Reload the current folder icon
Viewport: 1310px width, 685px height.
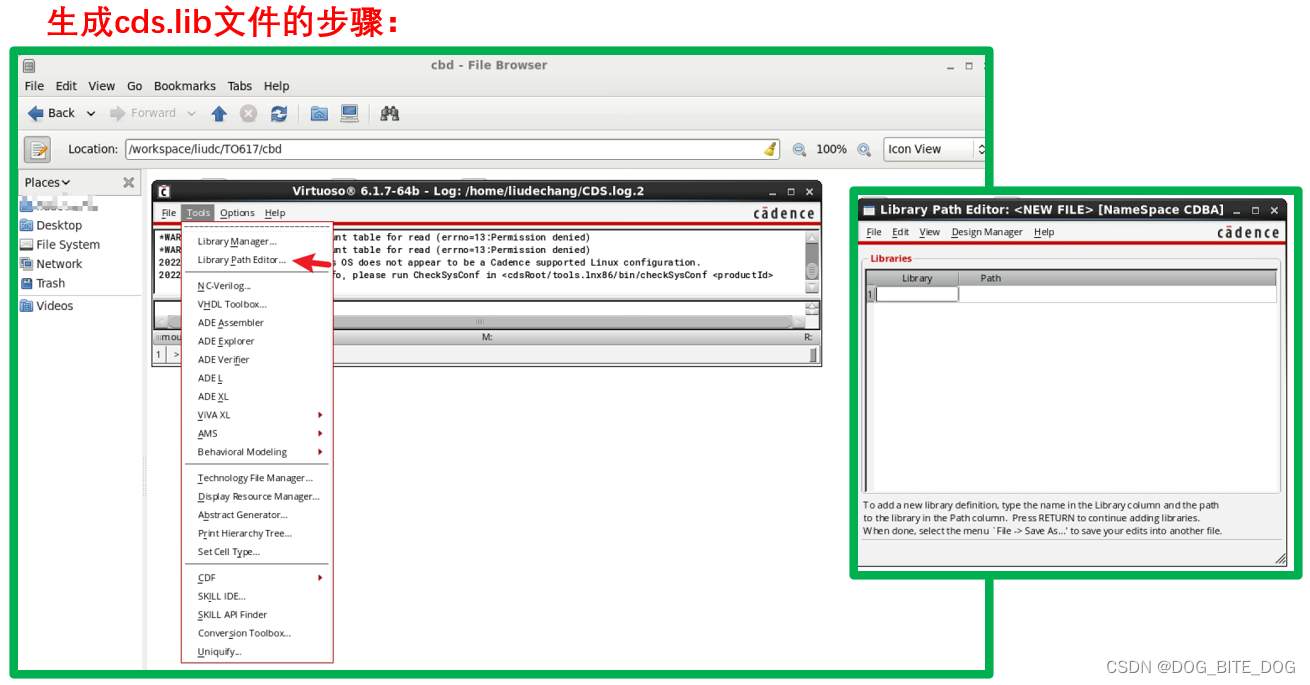(279, 114)
